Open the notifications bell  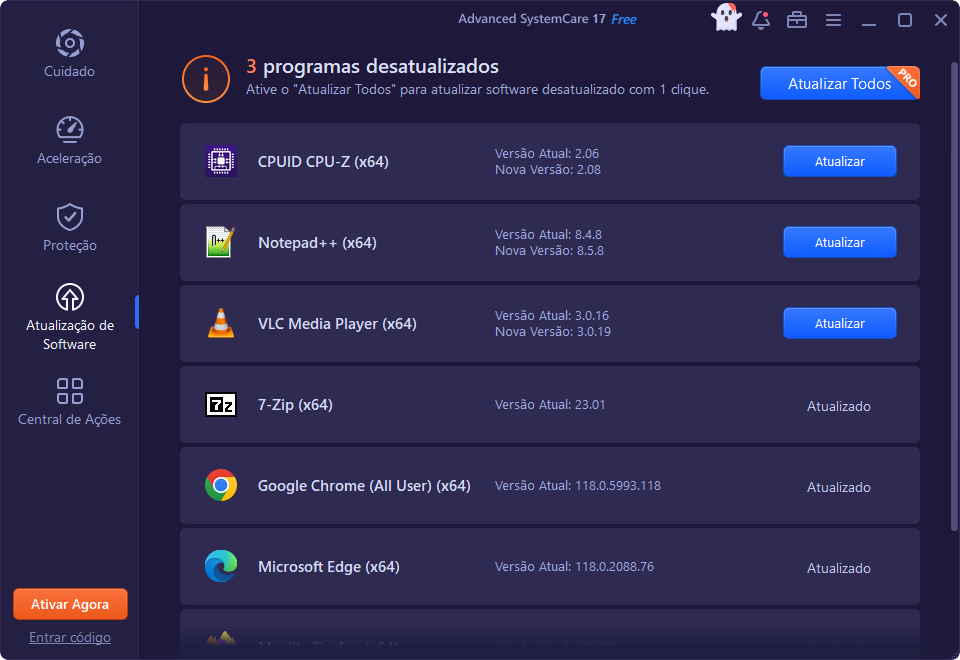761,20
